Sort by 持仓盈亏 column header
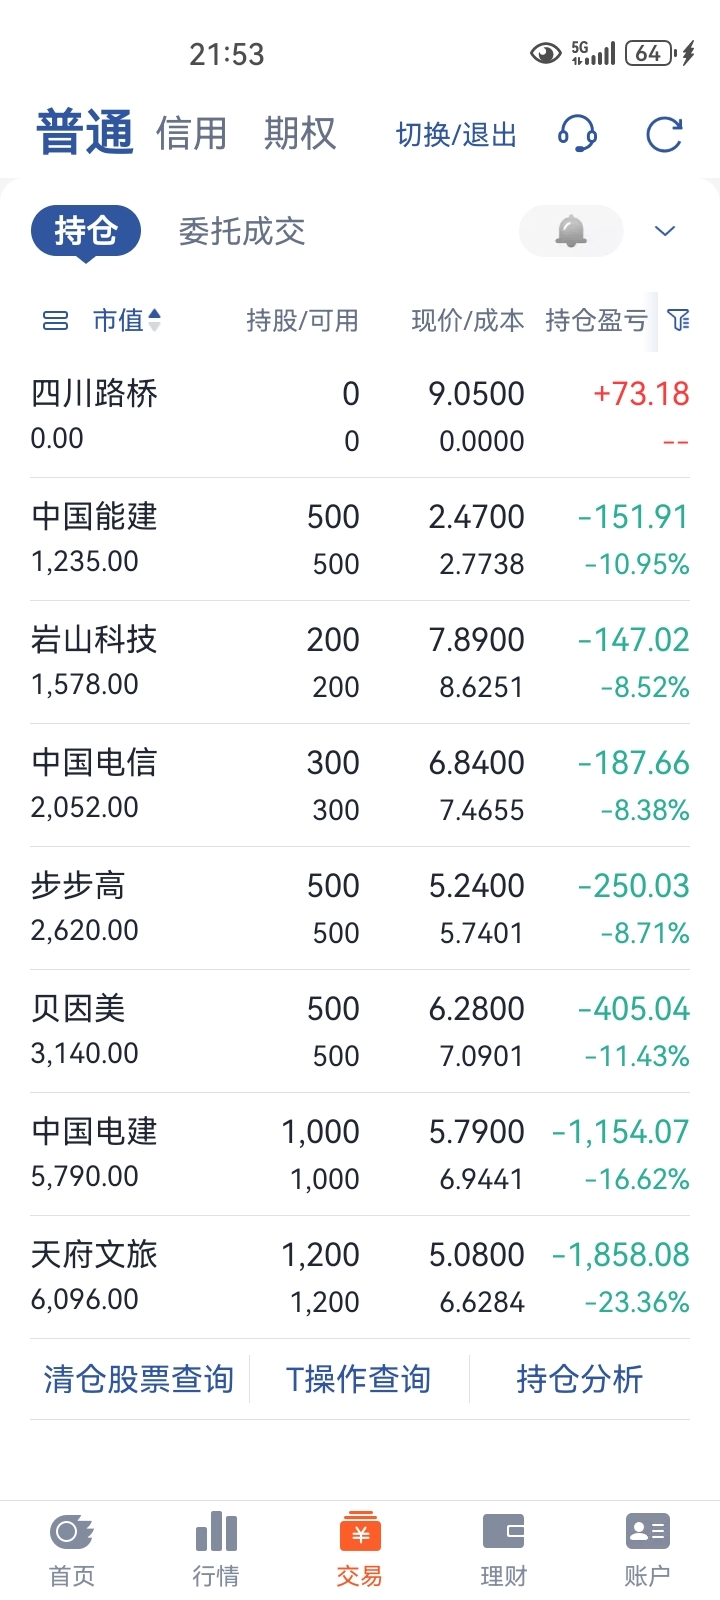The image size is (720, 1600). point(596,320)
